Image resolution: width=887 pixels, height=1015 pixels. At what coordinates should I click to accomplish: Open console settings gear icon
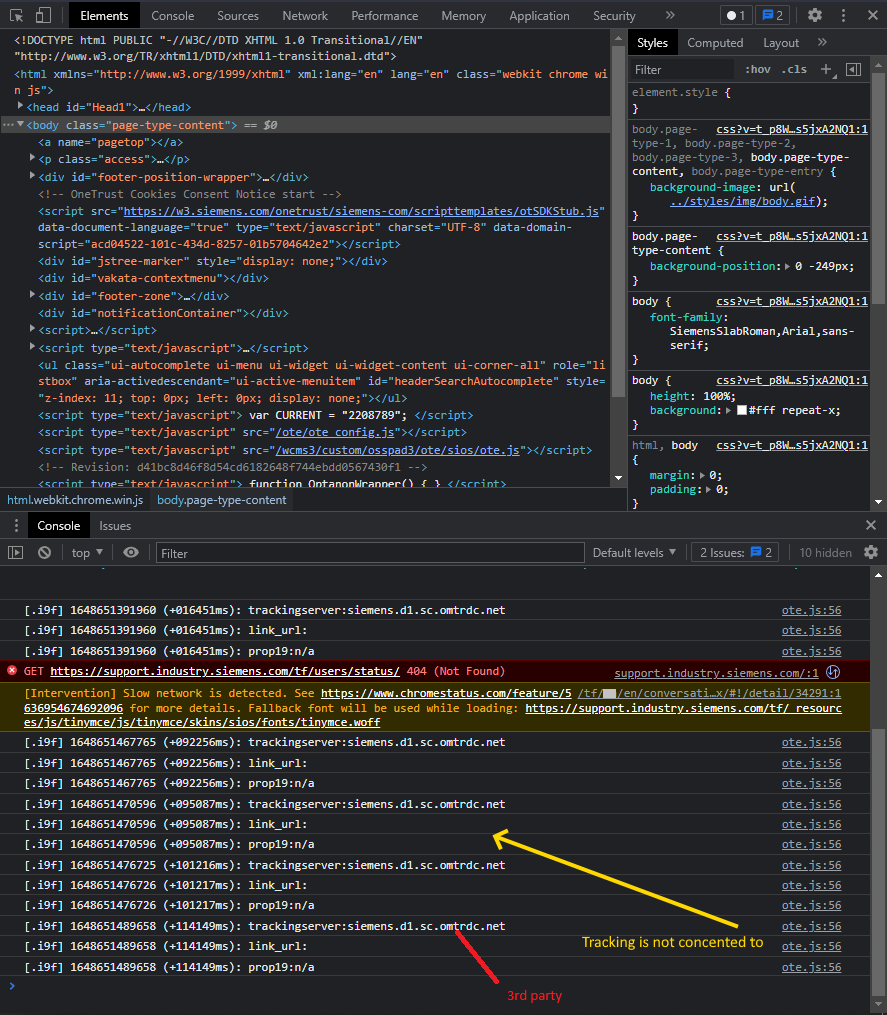point(870,552)
